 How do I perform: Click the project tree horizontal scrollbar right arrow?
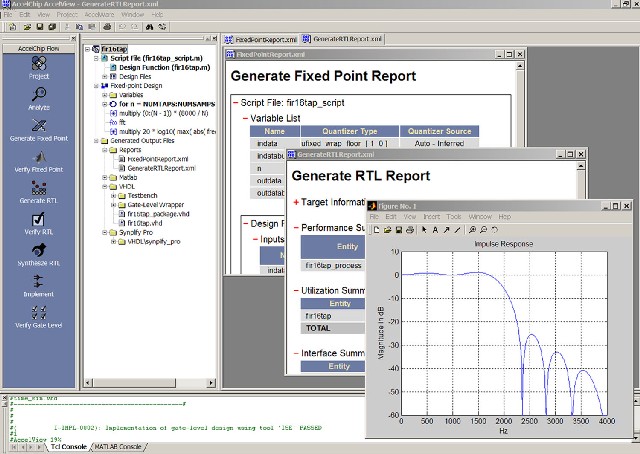(x=211, y=383)
